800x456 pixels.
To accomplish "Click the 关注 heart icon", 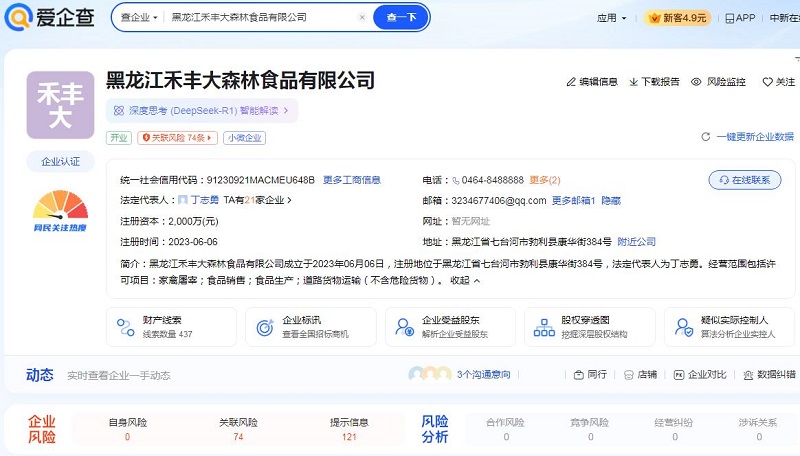I will 767,82.
